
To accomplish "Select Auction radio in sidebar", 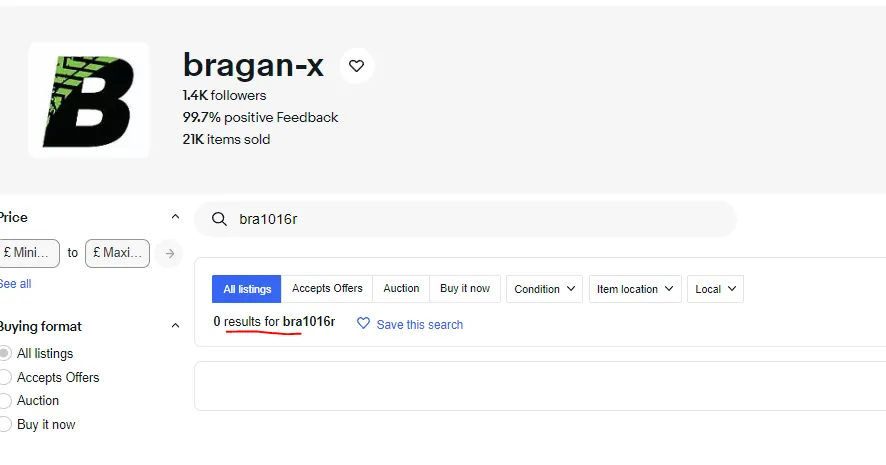I will pyautogui.click(x=5, y=401).
